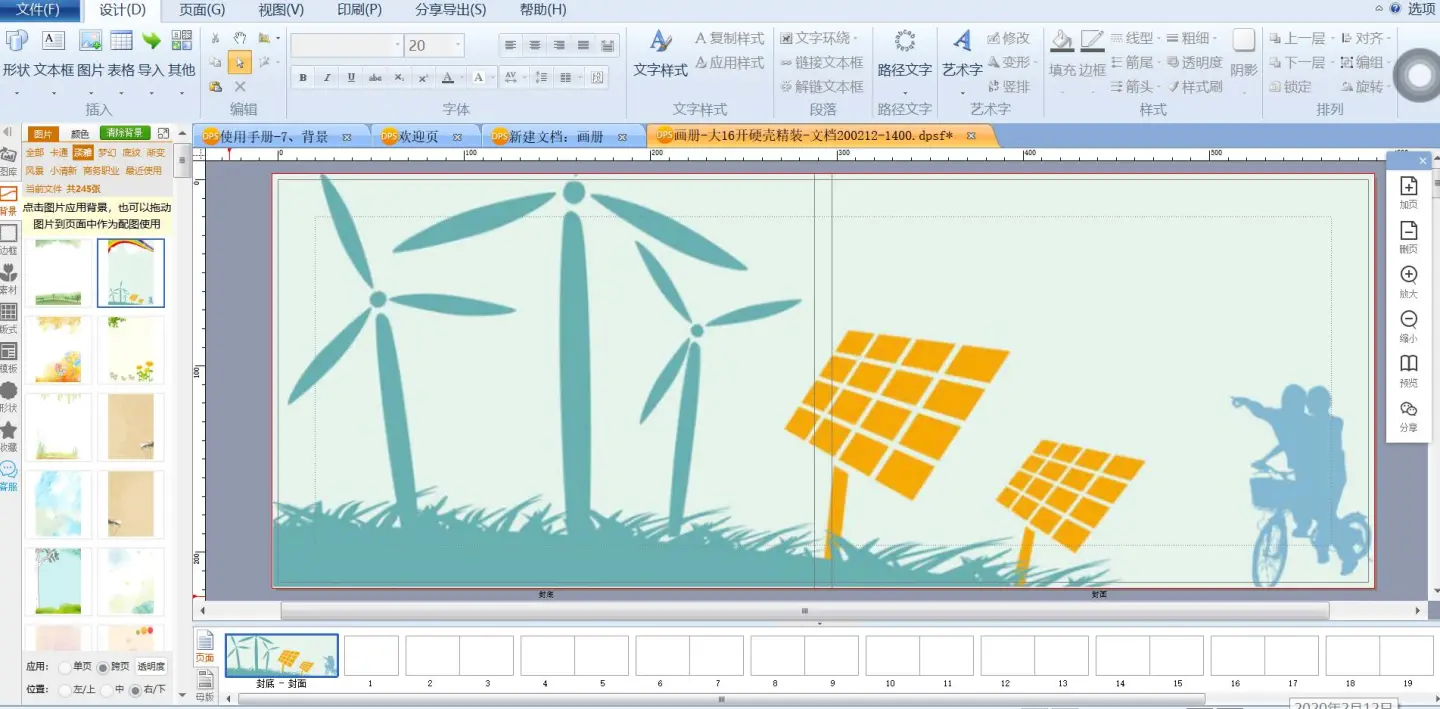Expand the font name combo box
Screen dimensions: 1440x709
(x=397, y=46)
